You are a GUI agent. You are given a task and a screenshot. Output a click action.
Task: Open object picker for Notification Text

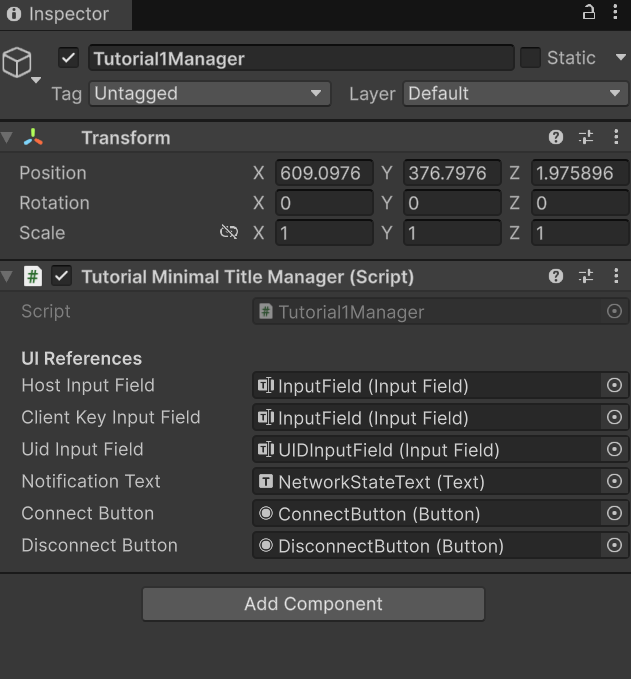pyautogui.click(x=615, y=482)
